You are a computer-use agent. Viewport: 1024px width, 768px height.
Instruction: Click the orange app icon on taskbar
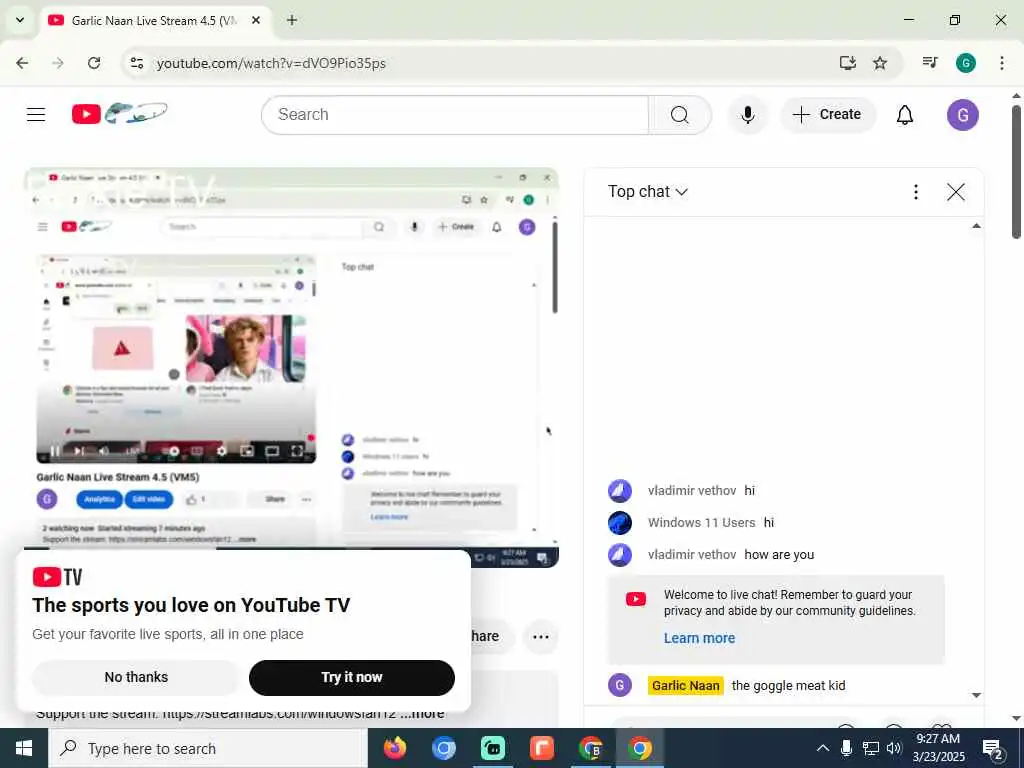click(541, 748)
